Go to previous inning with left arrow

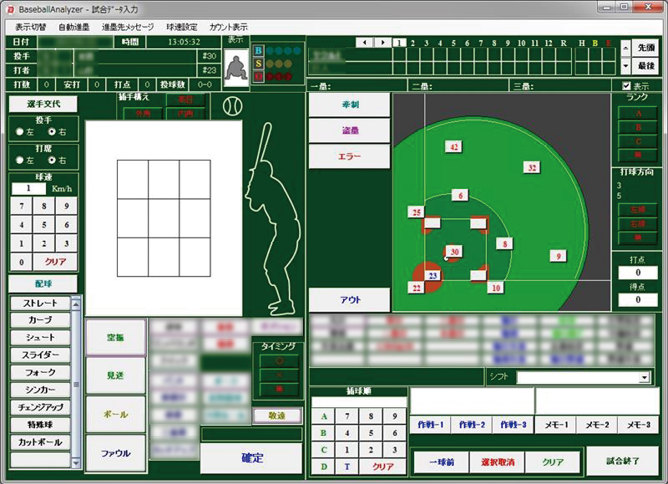coord(364,43)
